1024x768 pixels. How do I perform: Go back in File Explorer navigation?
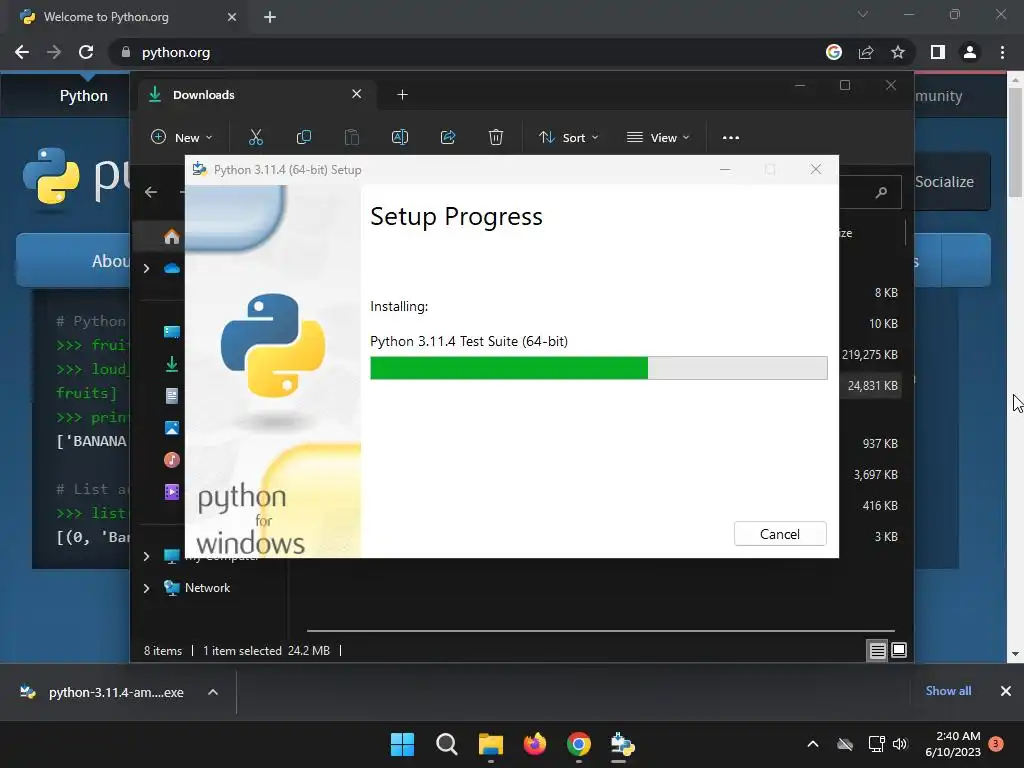[151, 192]
